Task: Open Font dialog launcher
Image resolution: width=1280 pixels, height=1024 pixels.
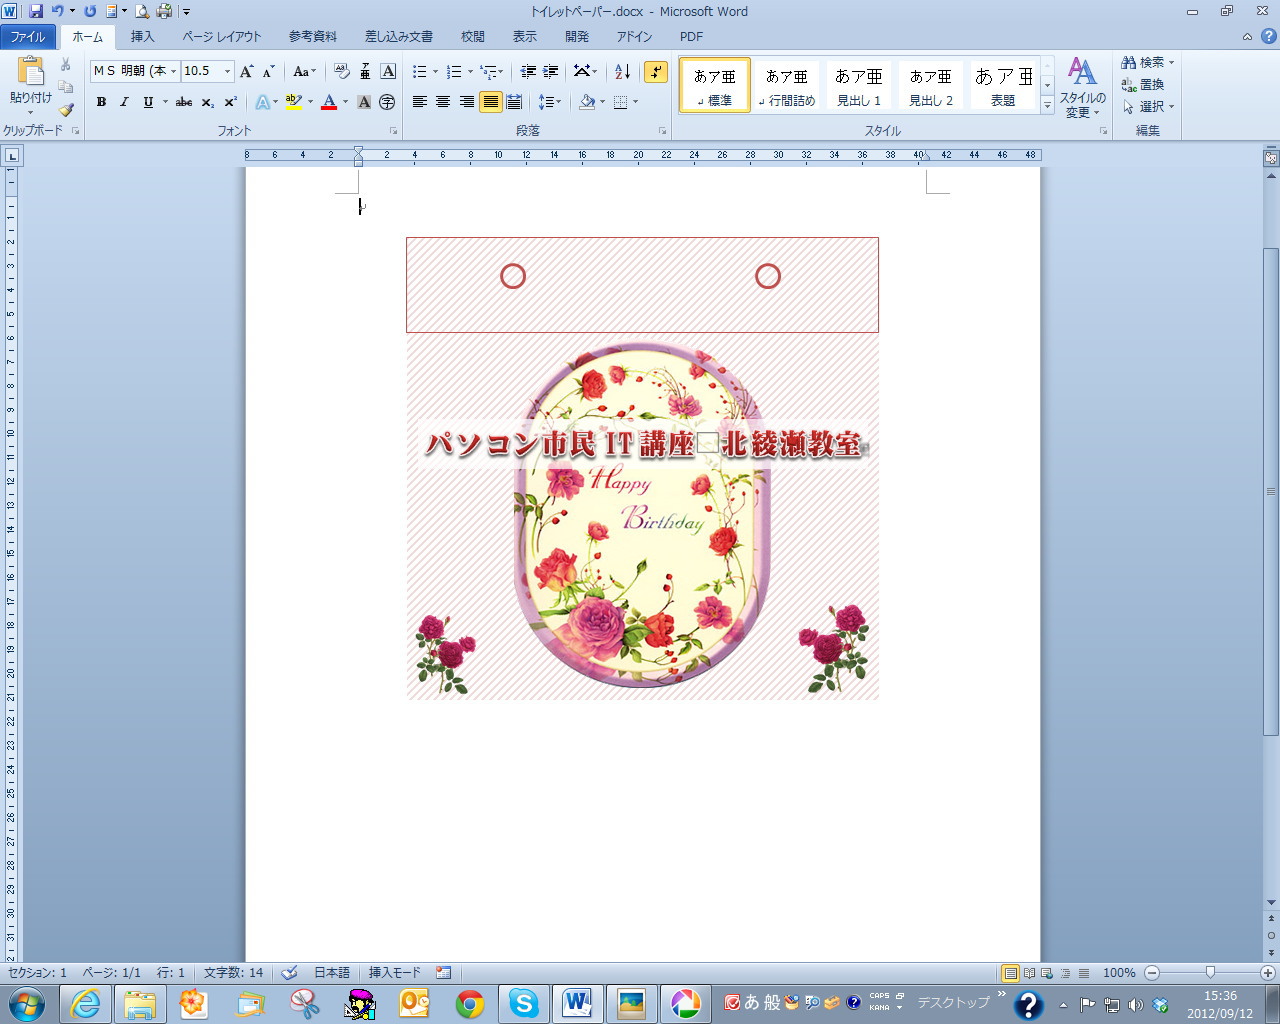Action: [393, 131]
